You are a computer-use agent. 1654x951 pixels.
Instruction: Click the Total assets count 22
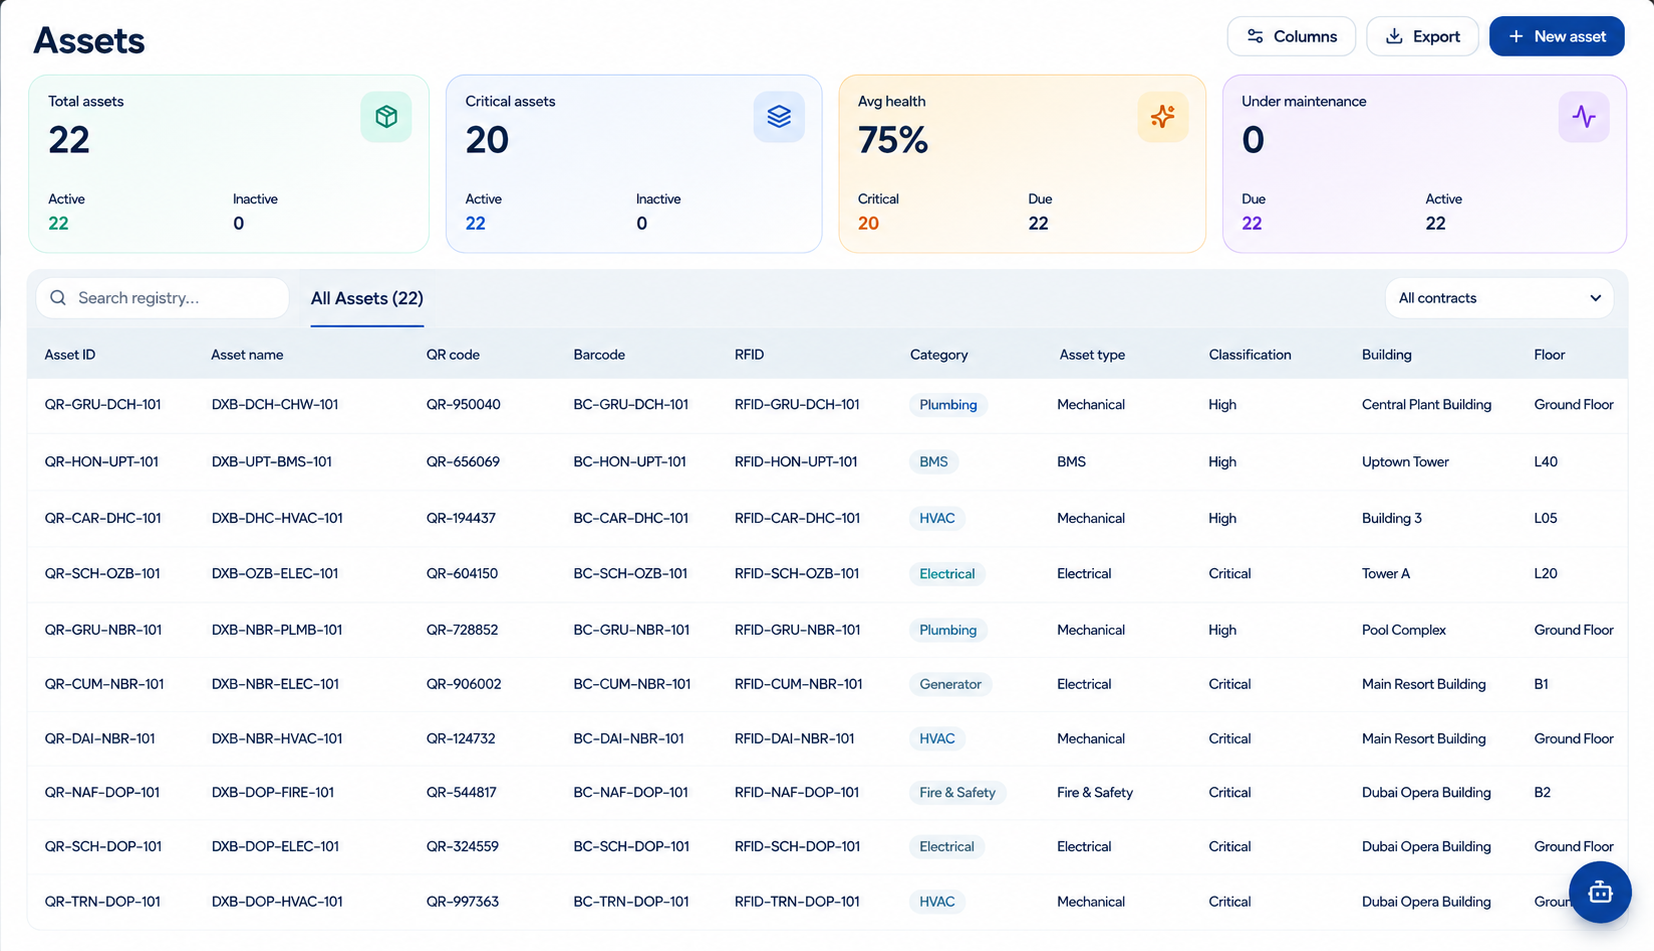pos(69,140)
